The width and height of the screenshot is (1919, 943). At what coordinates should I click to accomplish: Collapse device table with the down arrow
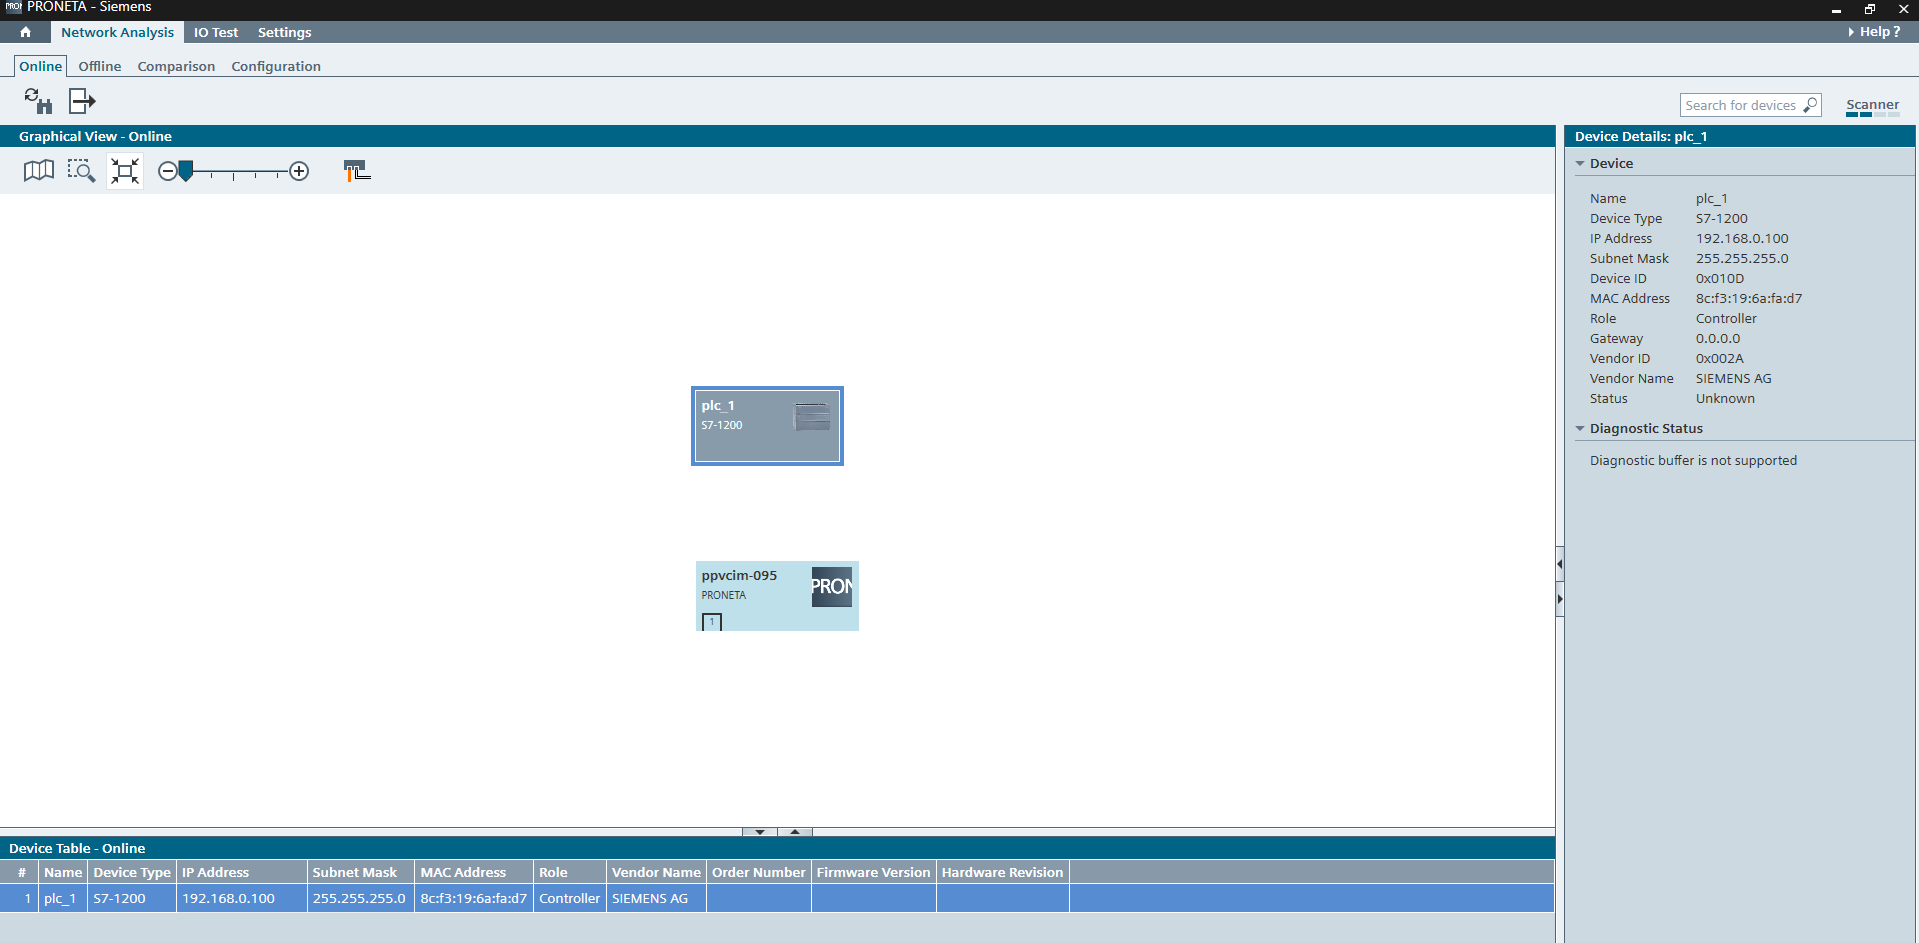point(760,832)
